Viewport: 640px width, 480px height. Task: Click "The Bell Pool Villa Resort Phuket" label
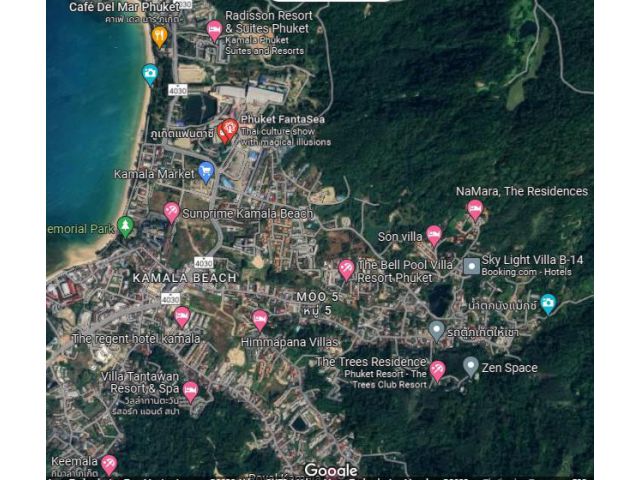(x=405, y=271)
